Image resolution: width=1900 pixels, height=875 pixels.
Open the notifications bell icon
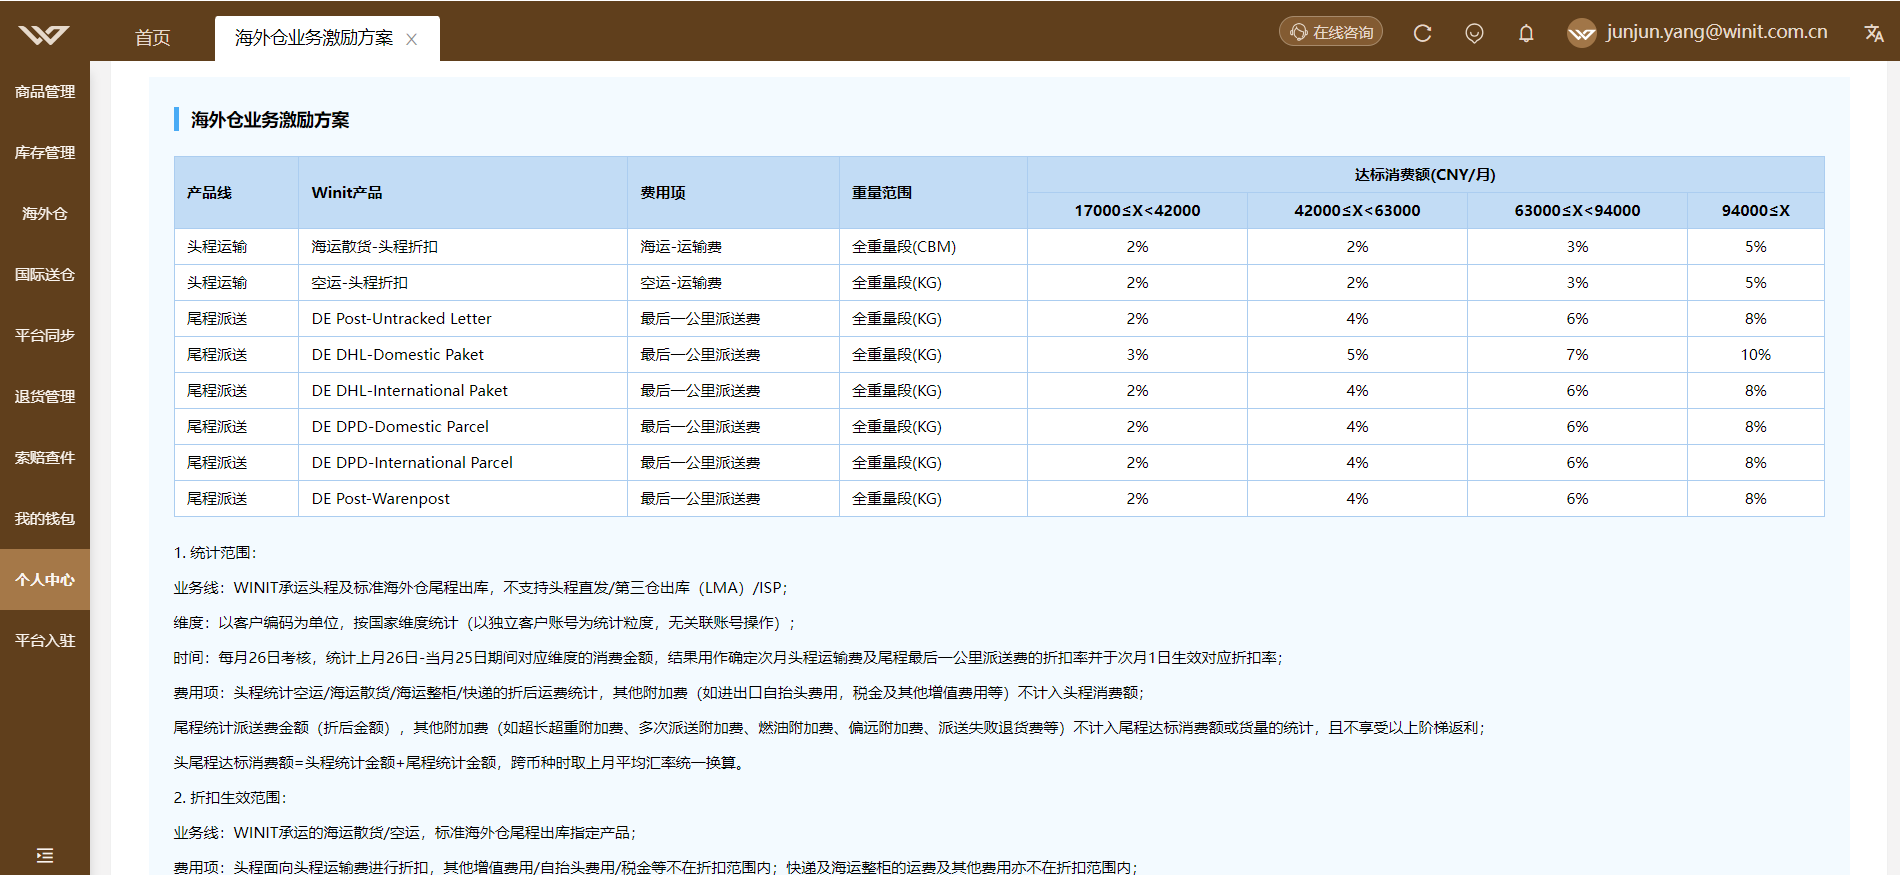[x=1526, y=33]
